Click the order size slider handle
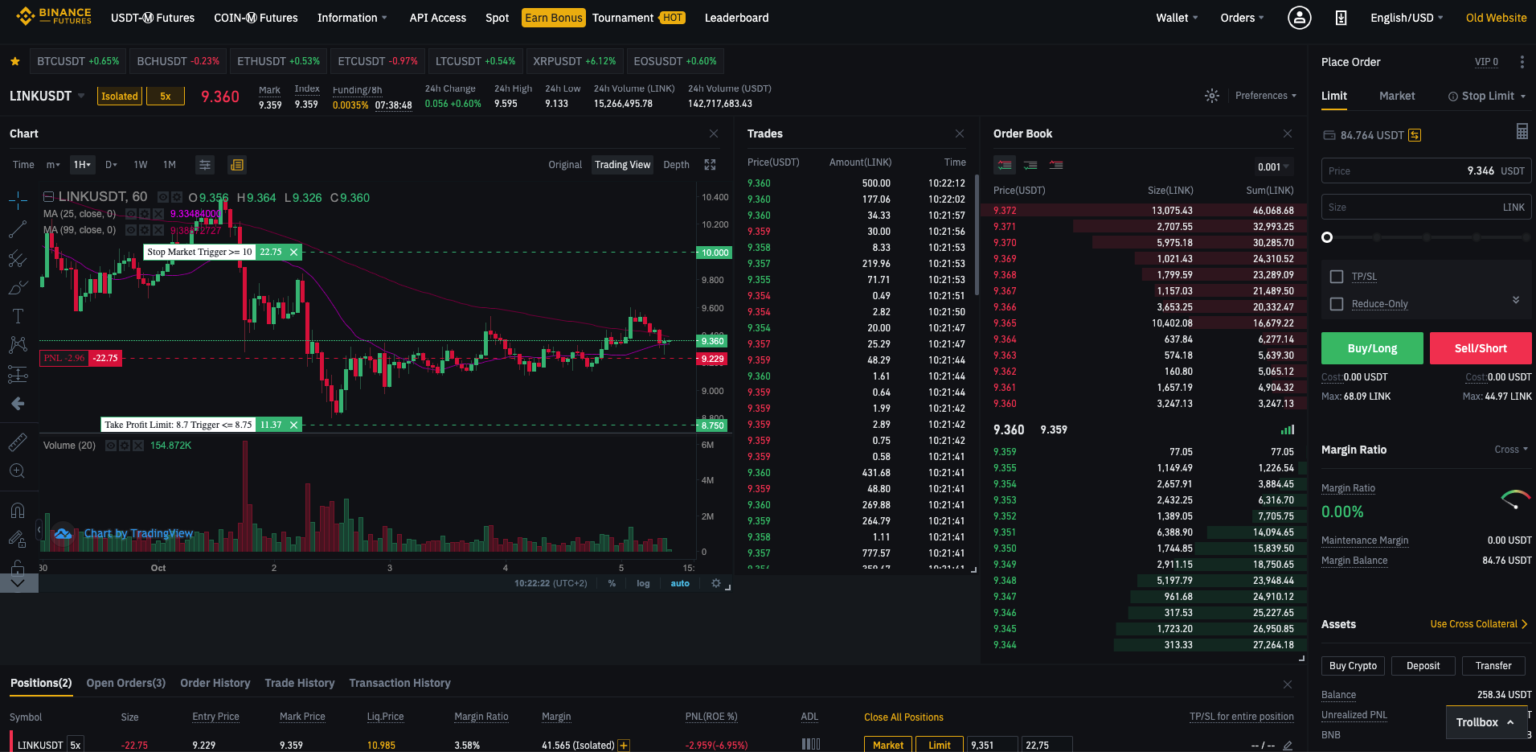 point(1327,238)
